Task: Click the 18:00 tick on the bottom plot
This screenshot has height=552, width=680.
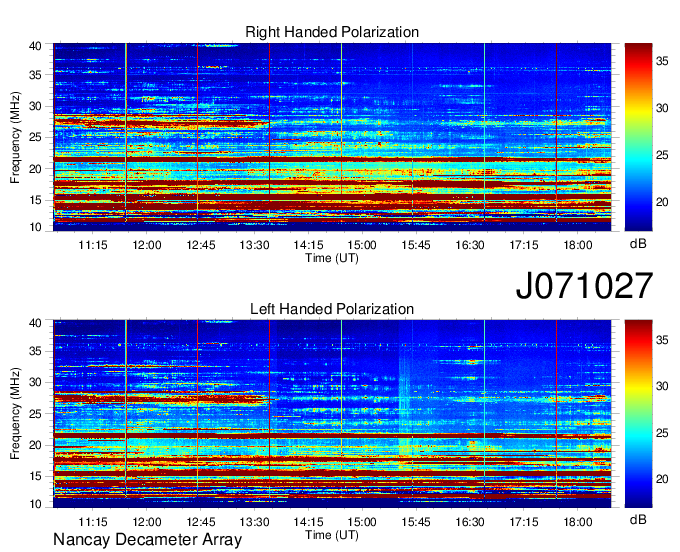Action: pyautogui.click(x=578, y=522)
